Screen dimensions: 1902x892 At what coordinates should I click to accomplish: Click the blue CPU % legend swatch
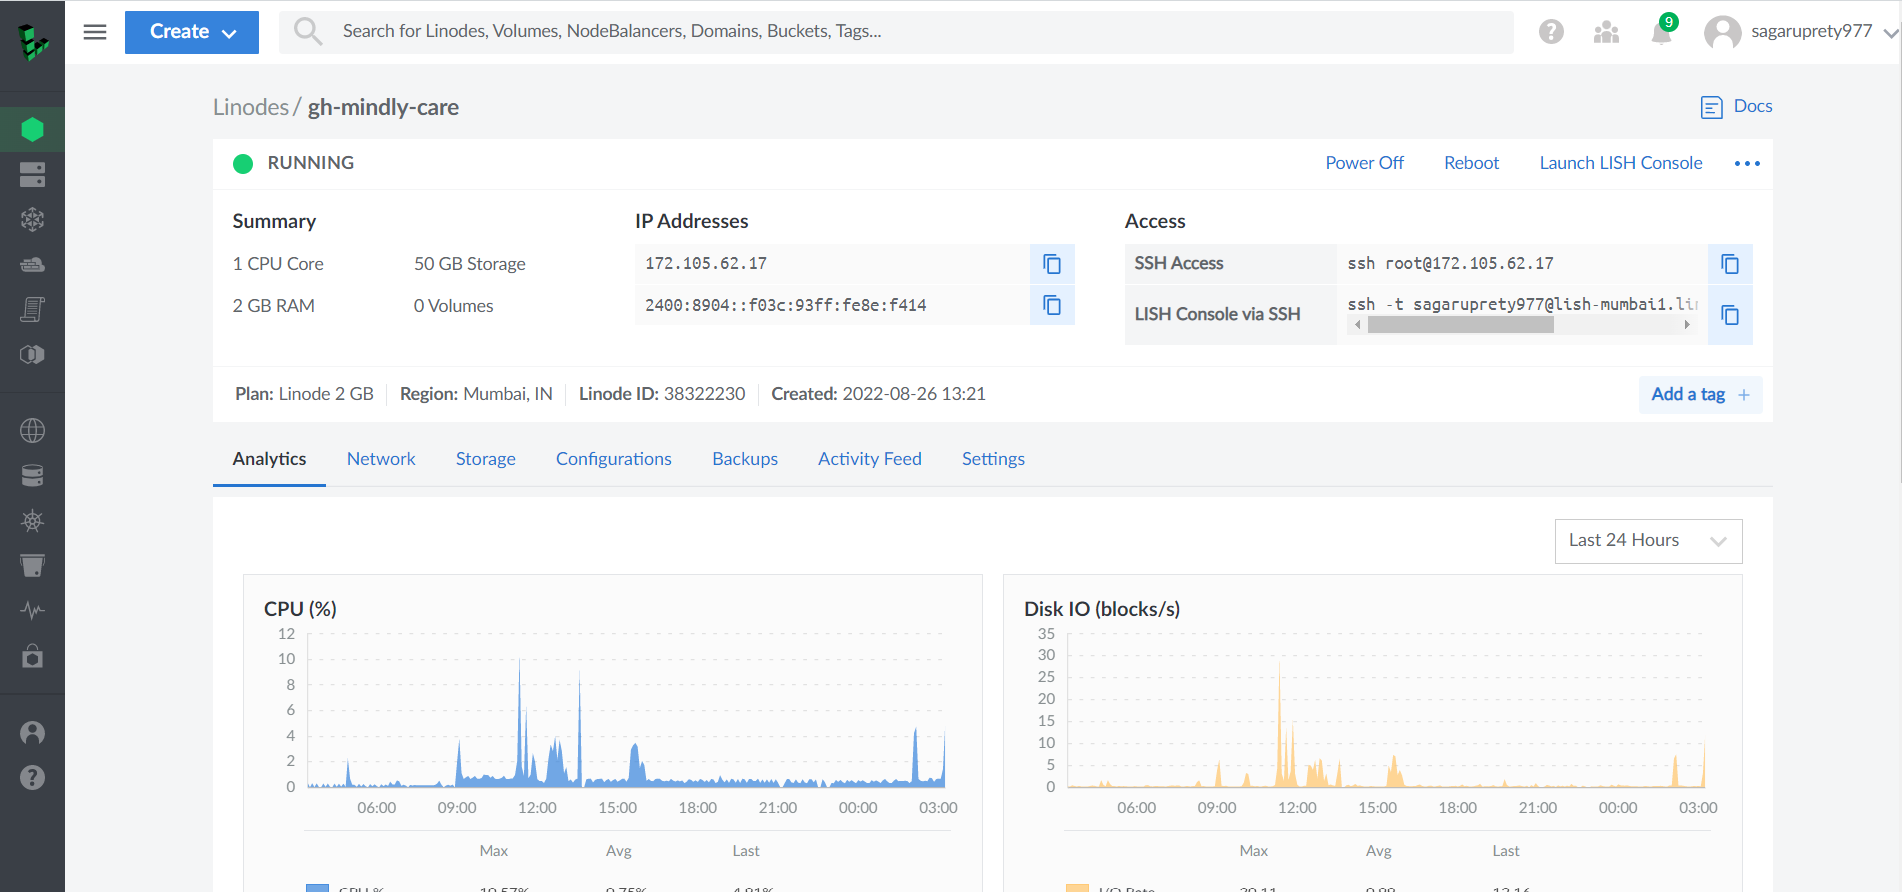tap(317, 888)
